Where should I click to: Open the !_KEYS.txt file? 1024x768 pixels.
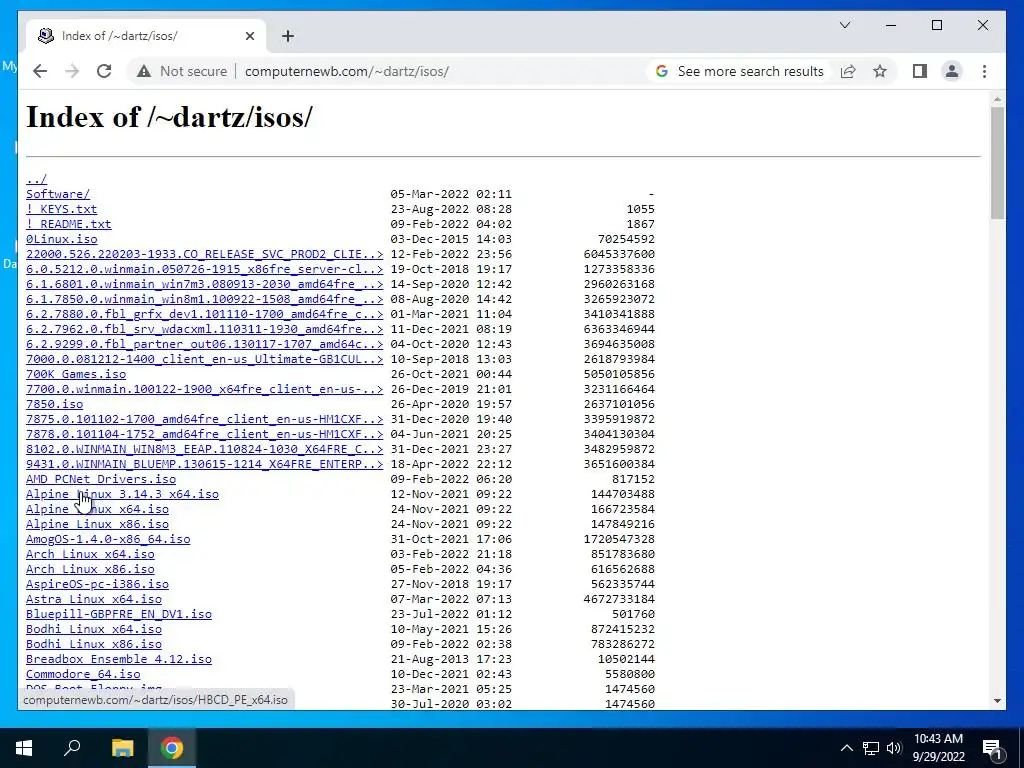pos(61,209)
